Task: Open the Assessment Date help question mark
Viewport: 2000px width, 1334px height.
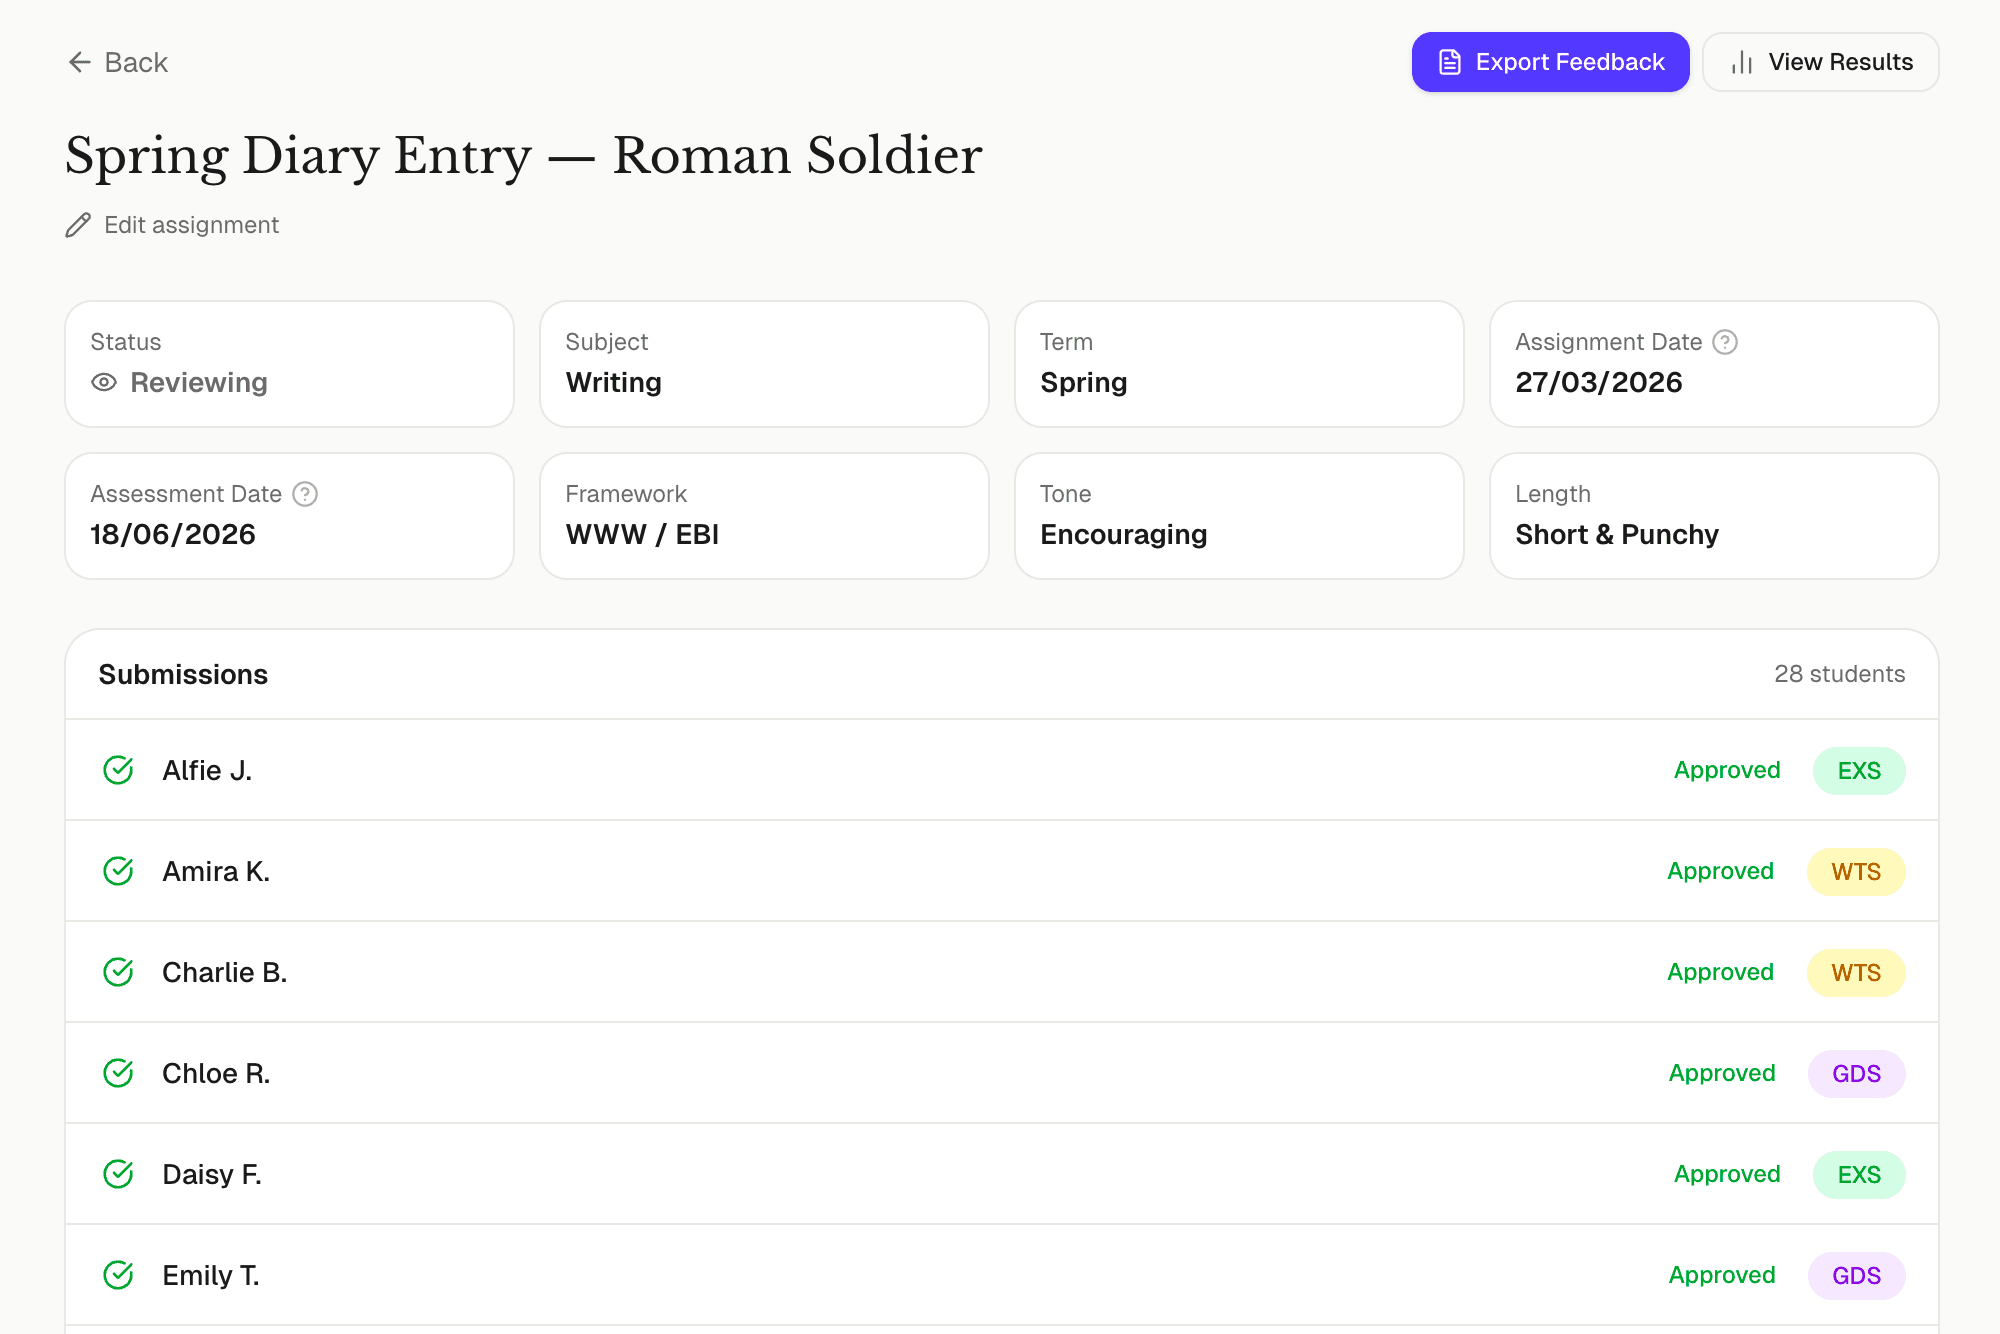Action: coord(305,494)
